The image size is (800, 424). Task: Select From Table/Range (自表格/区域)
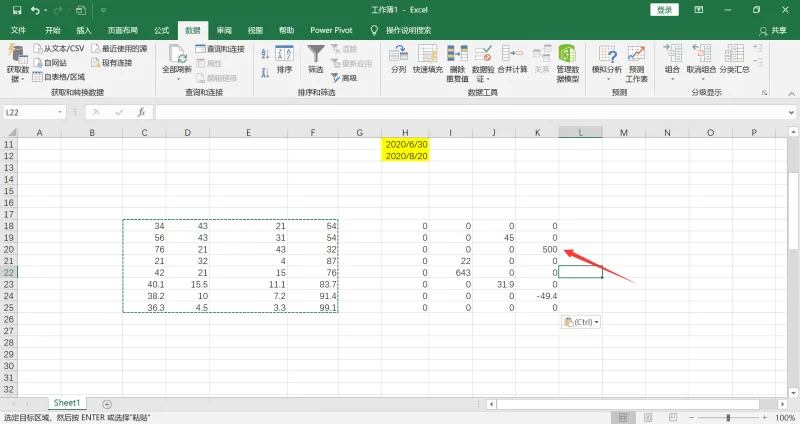point(59,77)
